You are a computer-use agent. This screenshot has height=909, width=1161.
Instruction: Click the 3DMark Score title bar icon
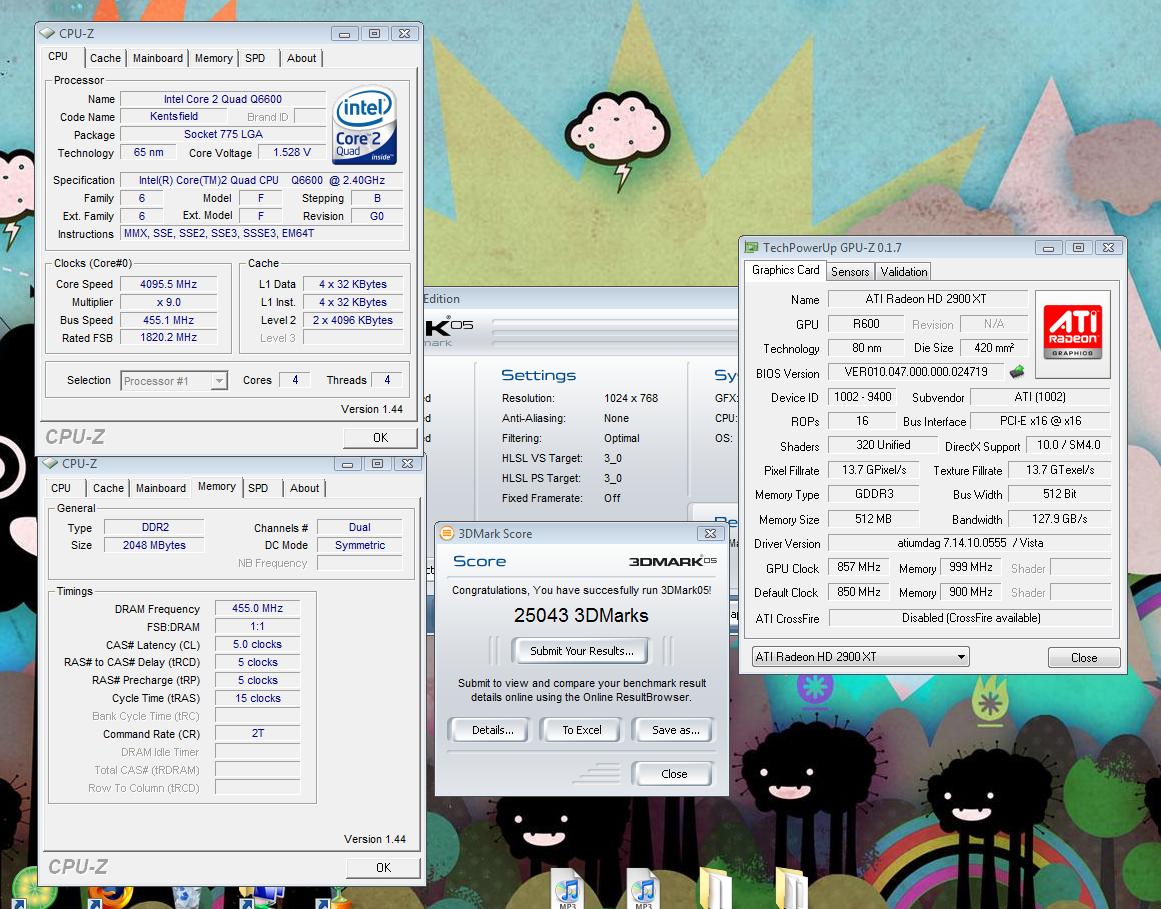[447, 533]
